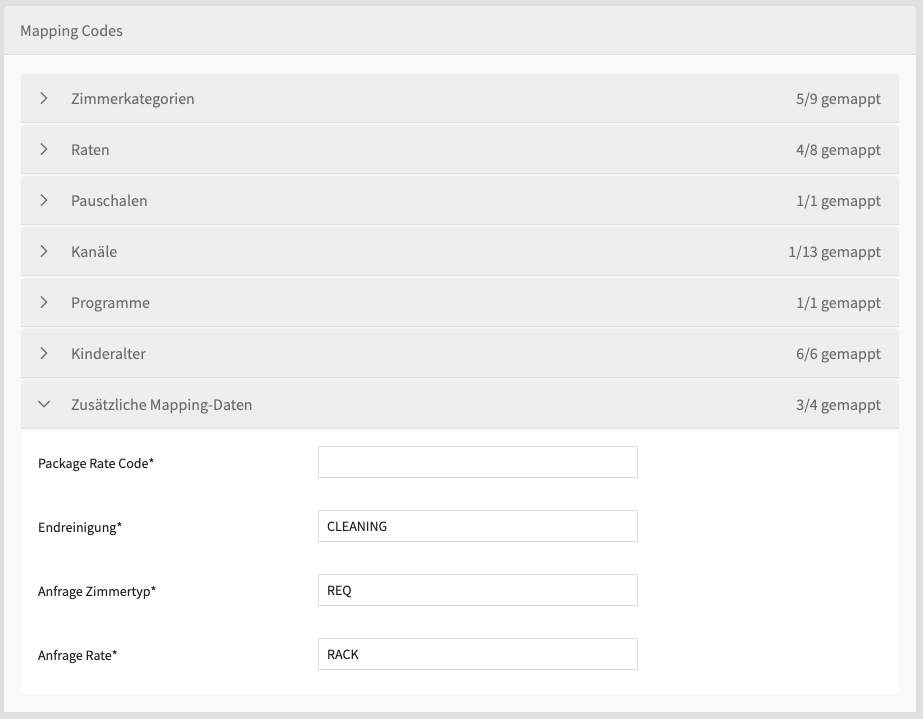Viewport: 923px width, 719px height.
Task: Click the '1/13 gemappt' status text
Action: (835, 252)
